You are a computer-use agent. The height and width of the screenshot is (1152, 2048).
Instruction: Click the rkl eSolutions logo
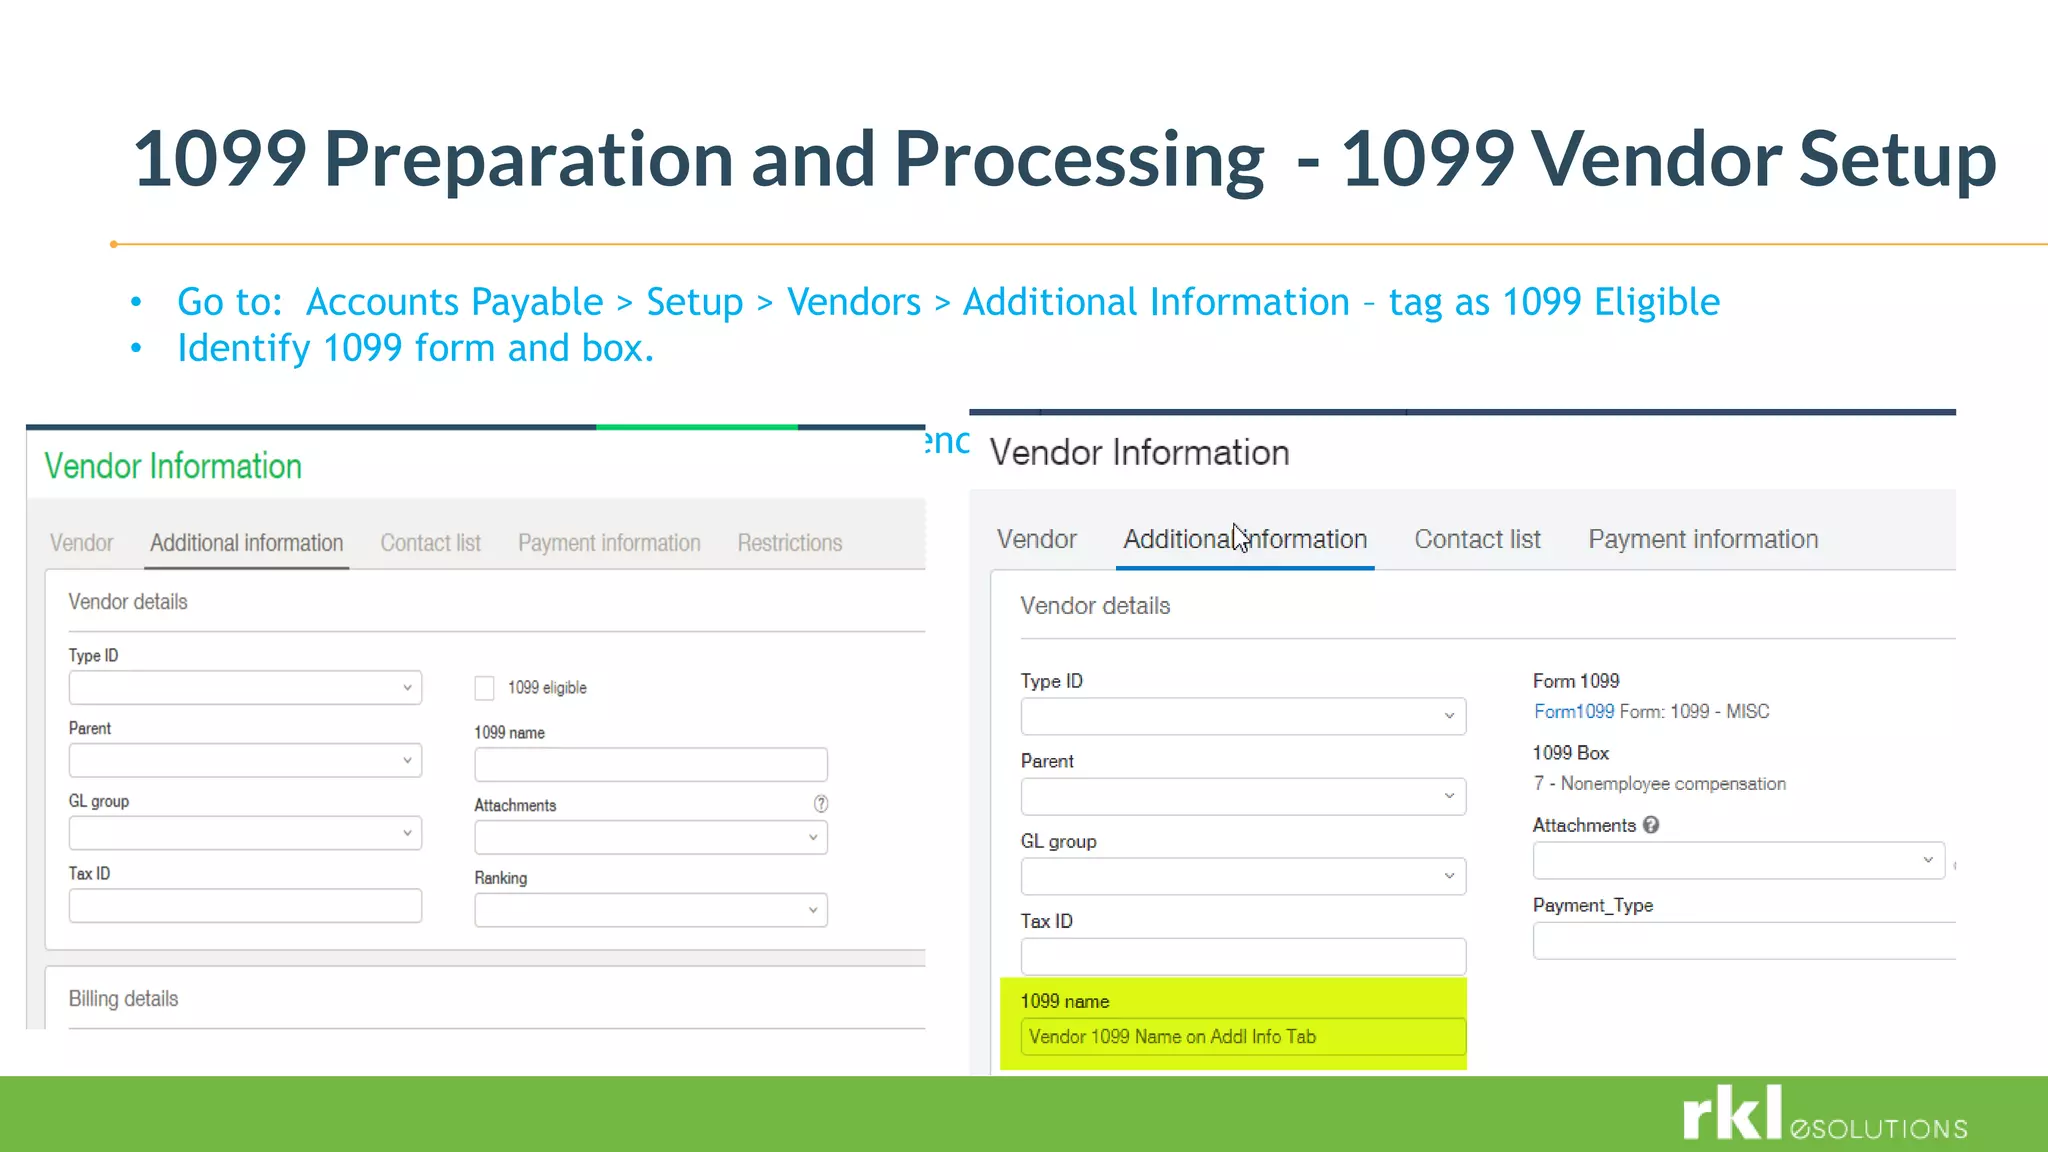1825,1114
